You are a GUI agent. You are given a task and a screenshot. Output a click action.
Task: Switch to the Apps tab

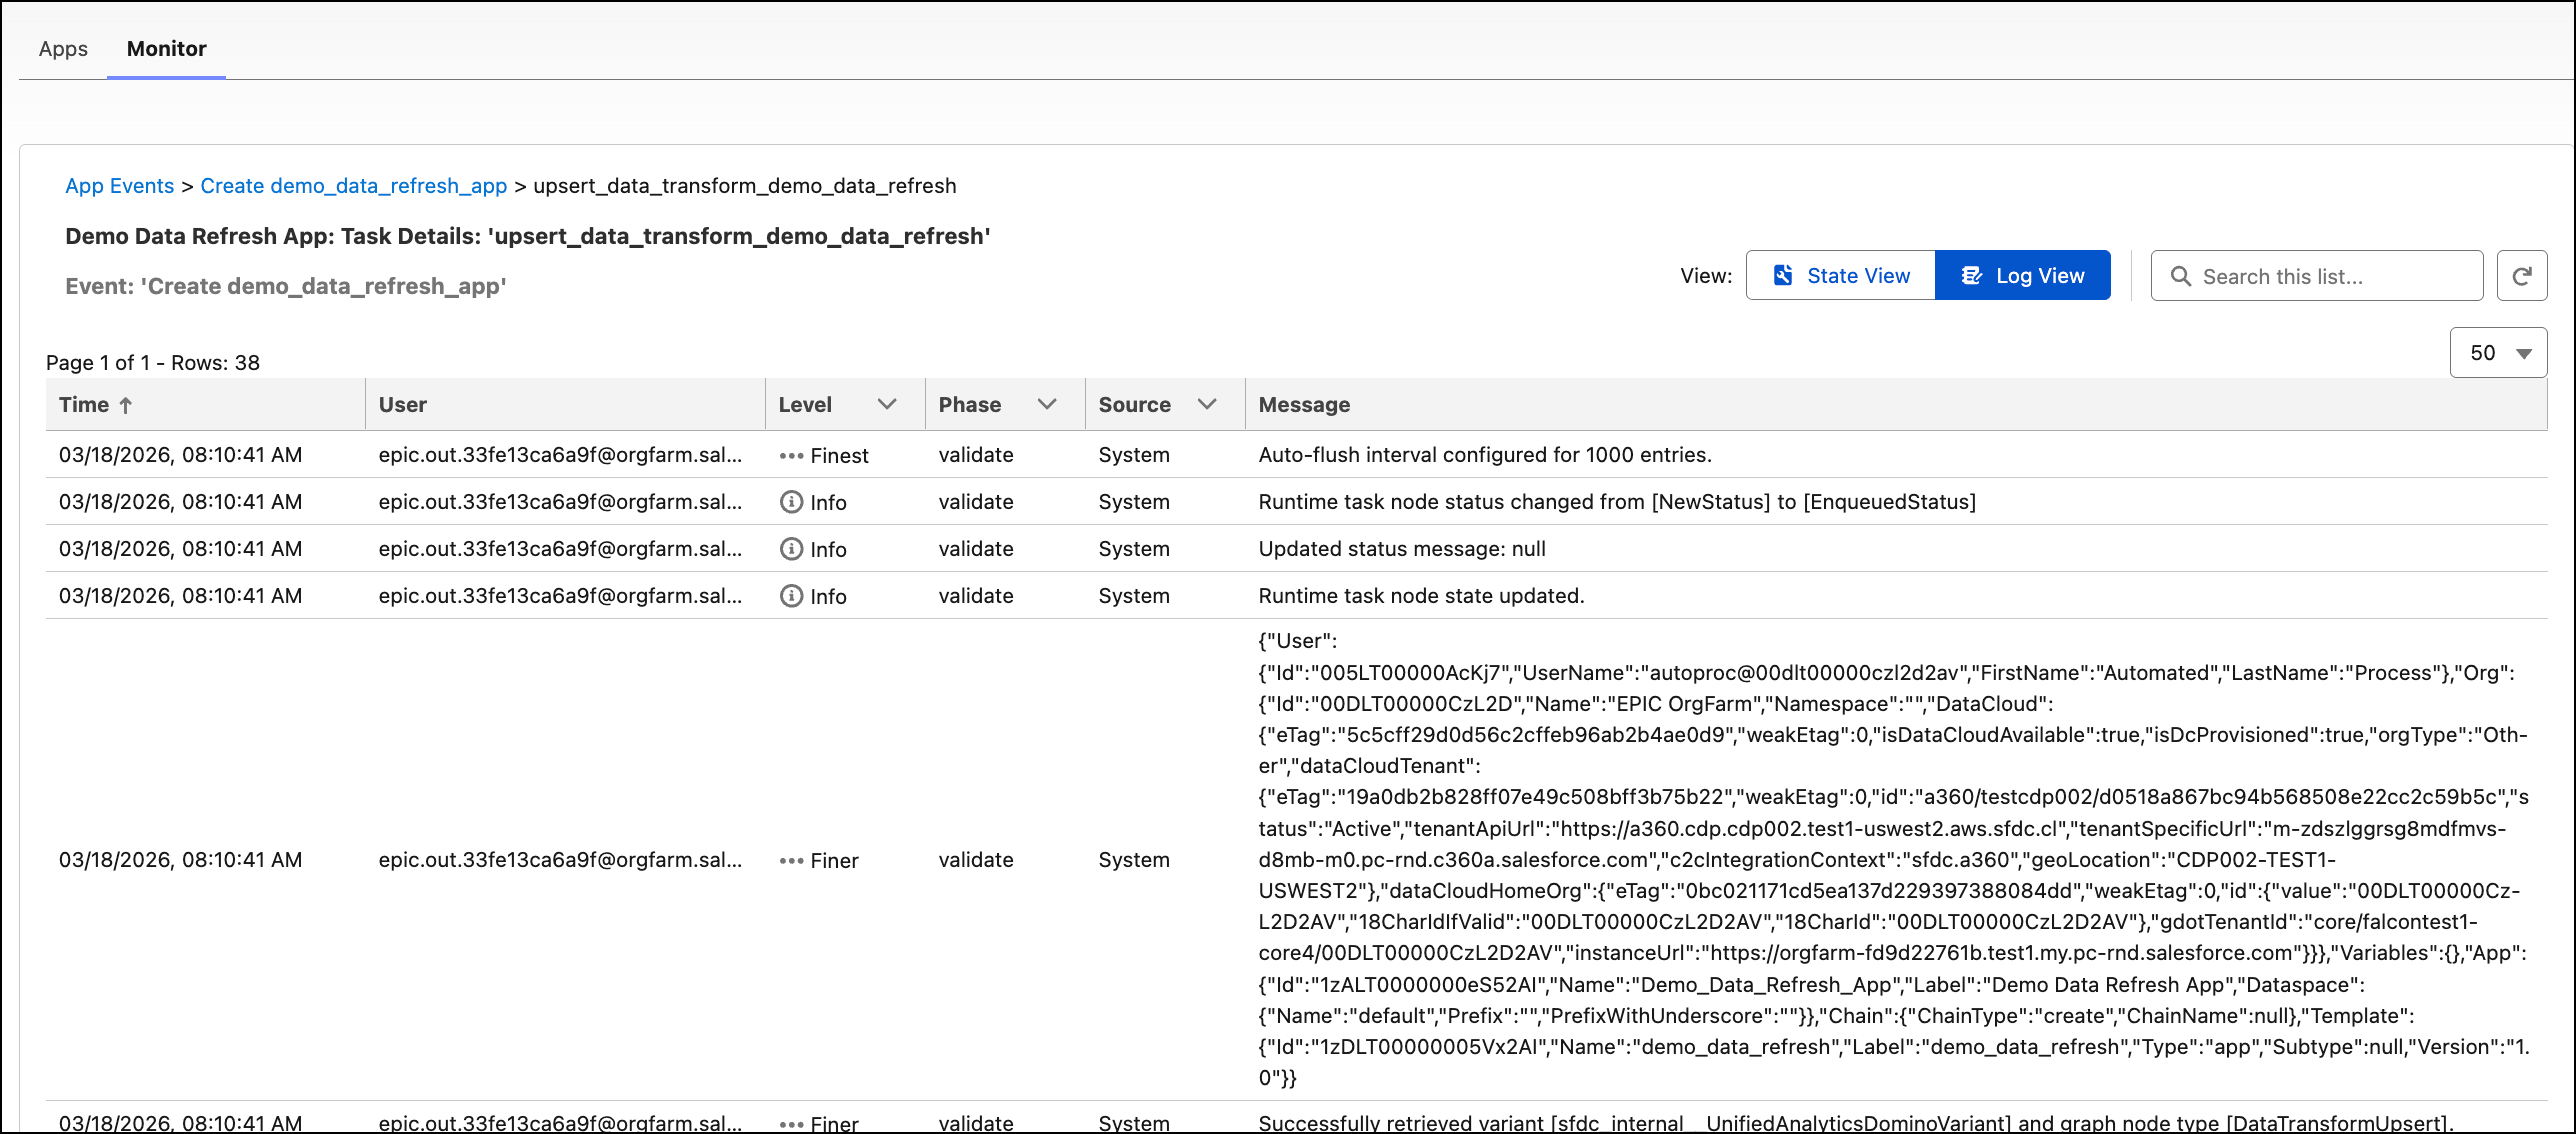click(63, 48)
